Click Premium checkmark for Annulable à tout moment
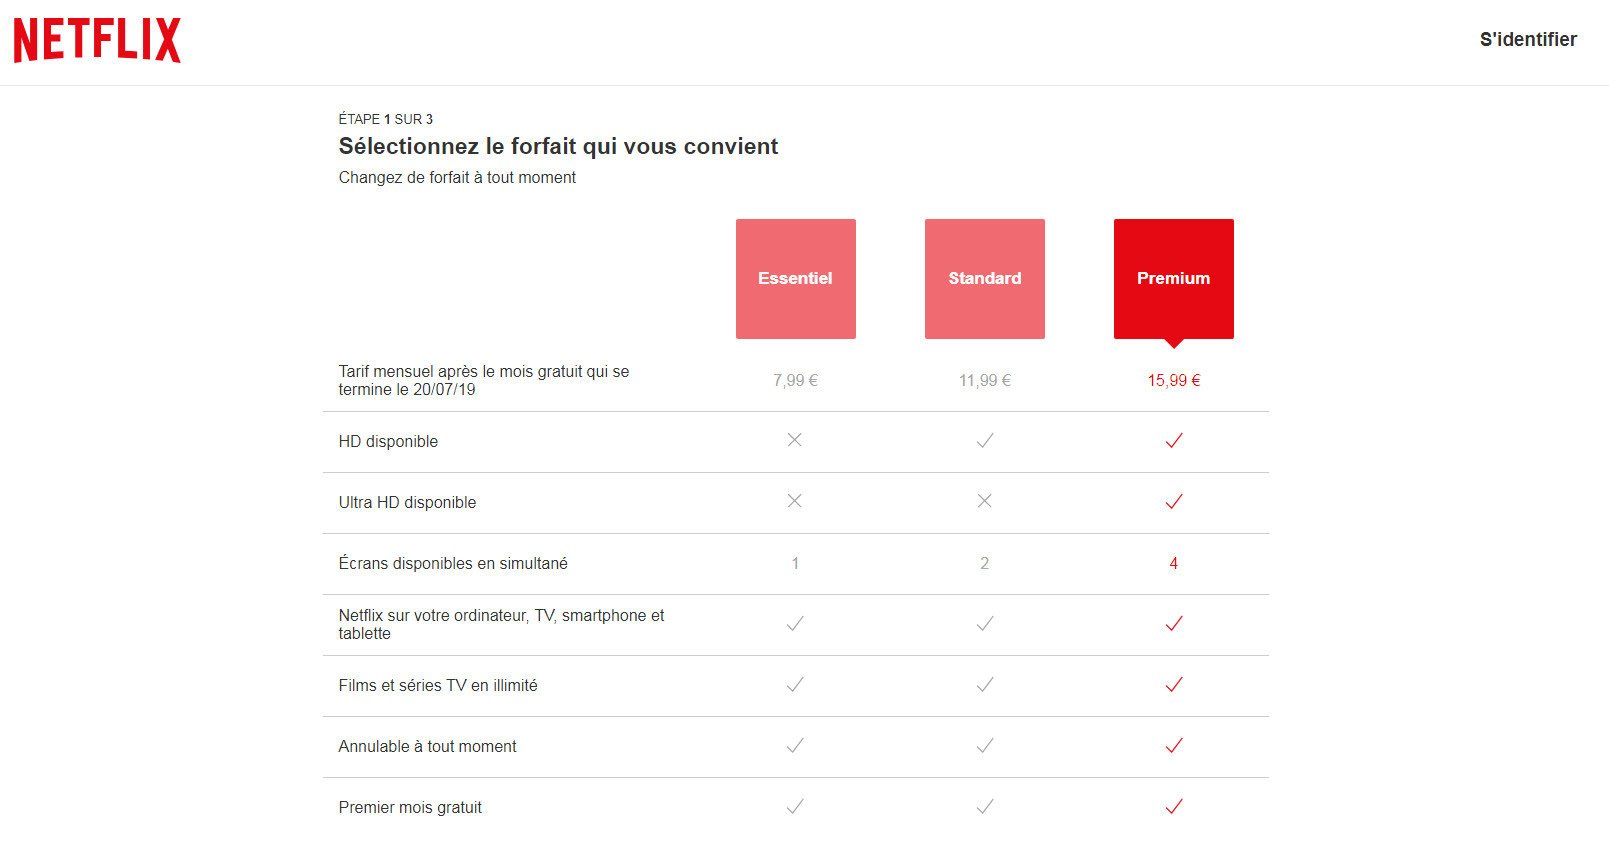This screenshot has height=841, width=1609. [1174, 746]
